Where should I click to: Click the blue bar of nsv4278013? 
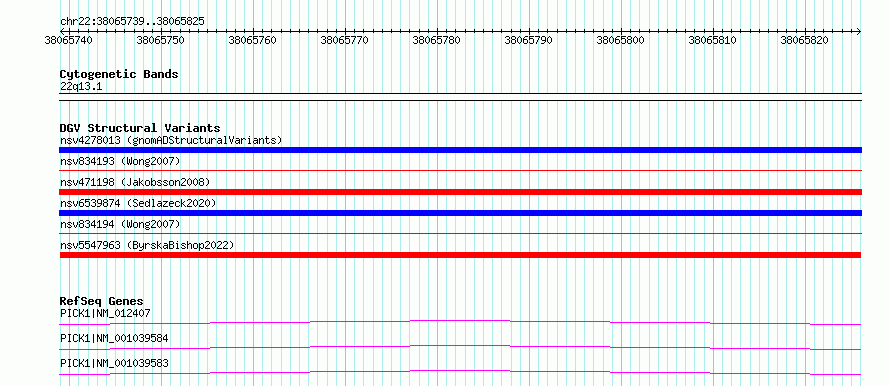point(460,150)
